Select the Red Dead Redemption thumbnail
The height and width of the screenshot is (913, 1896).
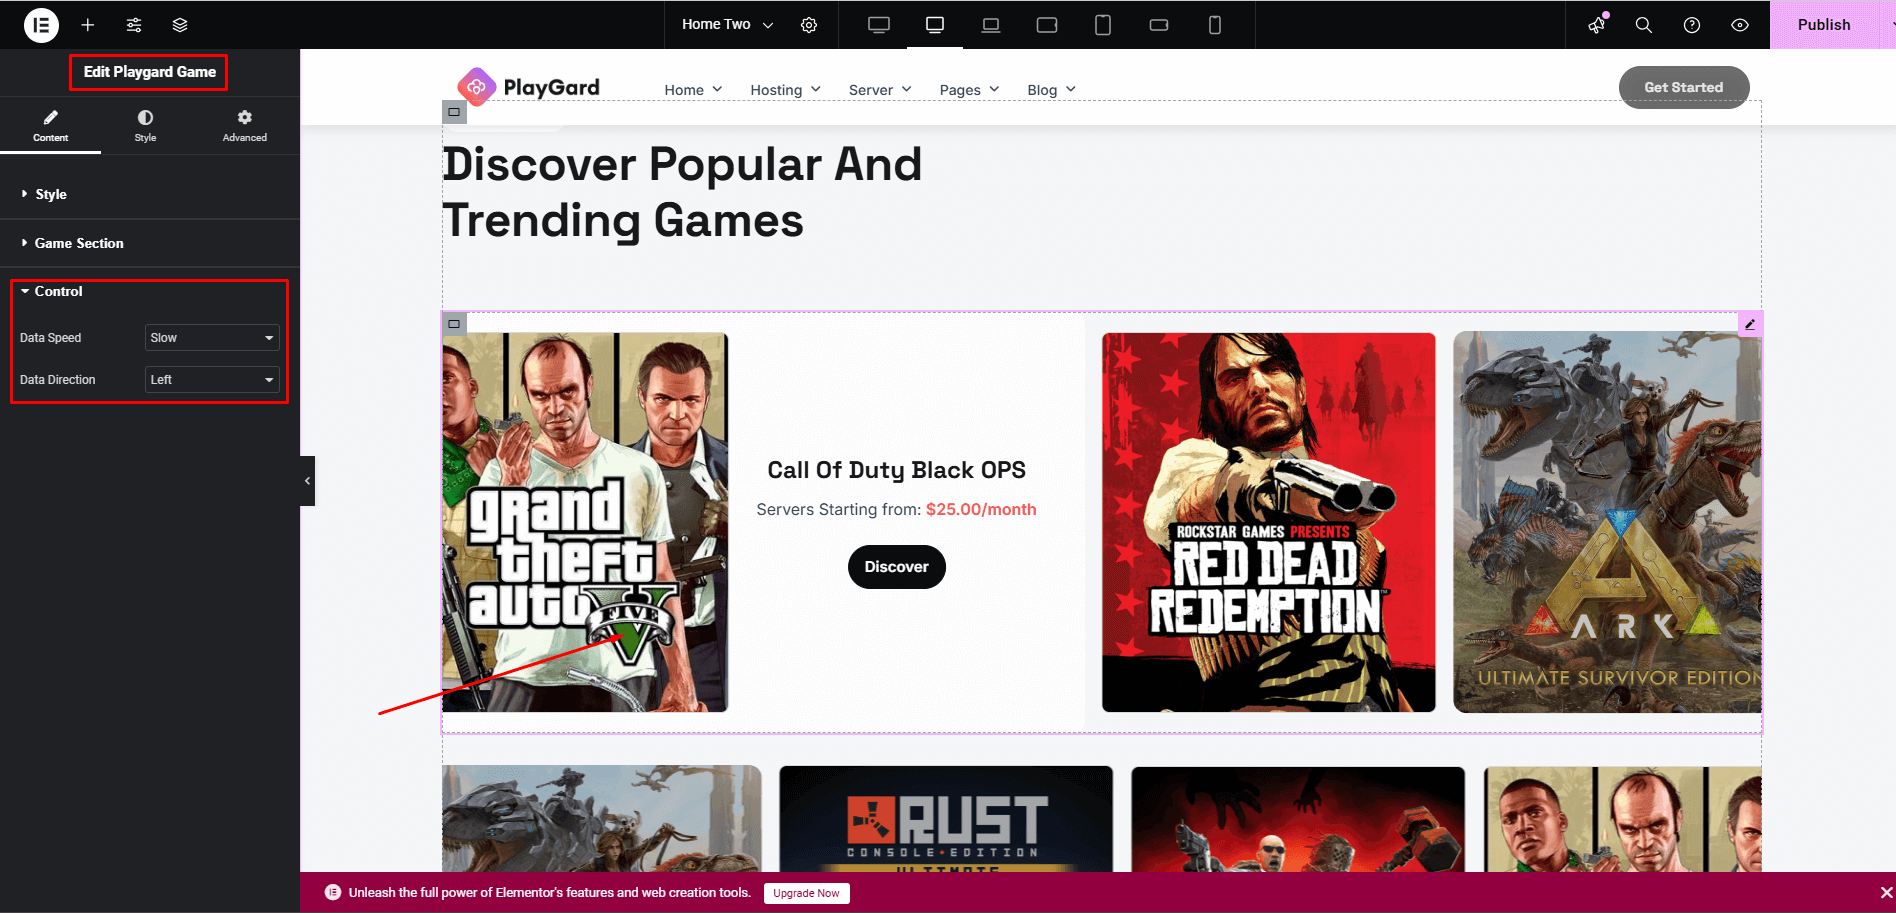pyautogui.click(x=1268, y=522)
